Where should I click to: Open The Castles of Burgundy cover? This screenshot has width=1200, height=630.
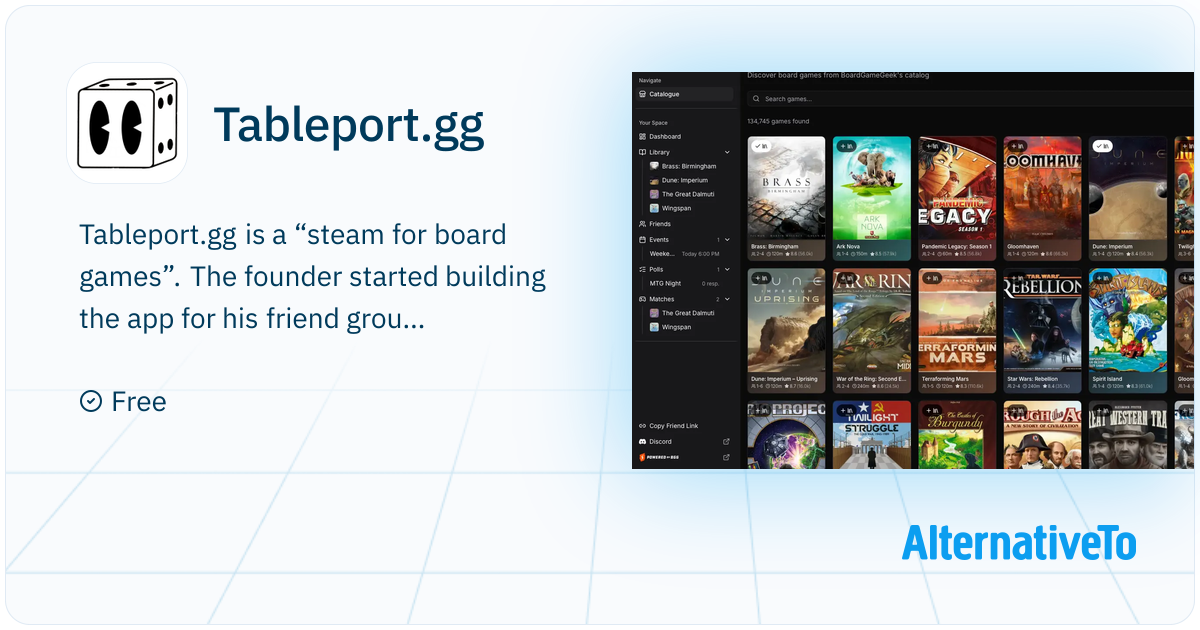click(957, 435)
